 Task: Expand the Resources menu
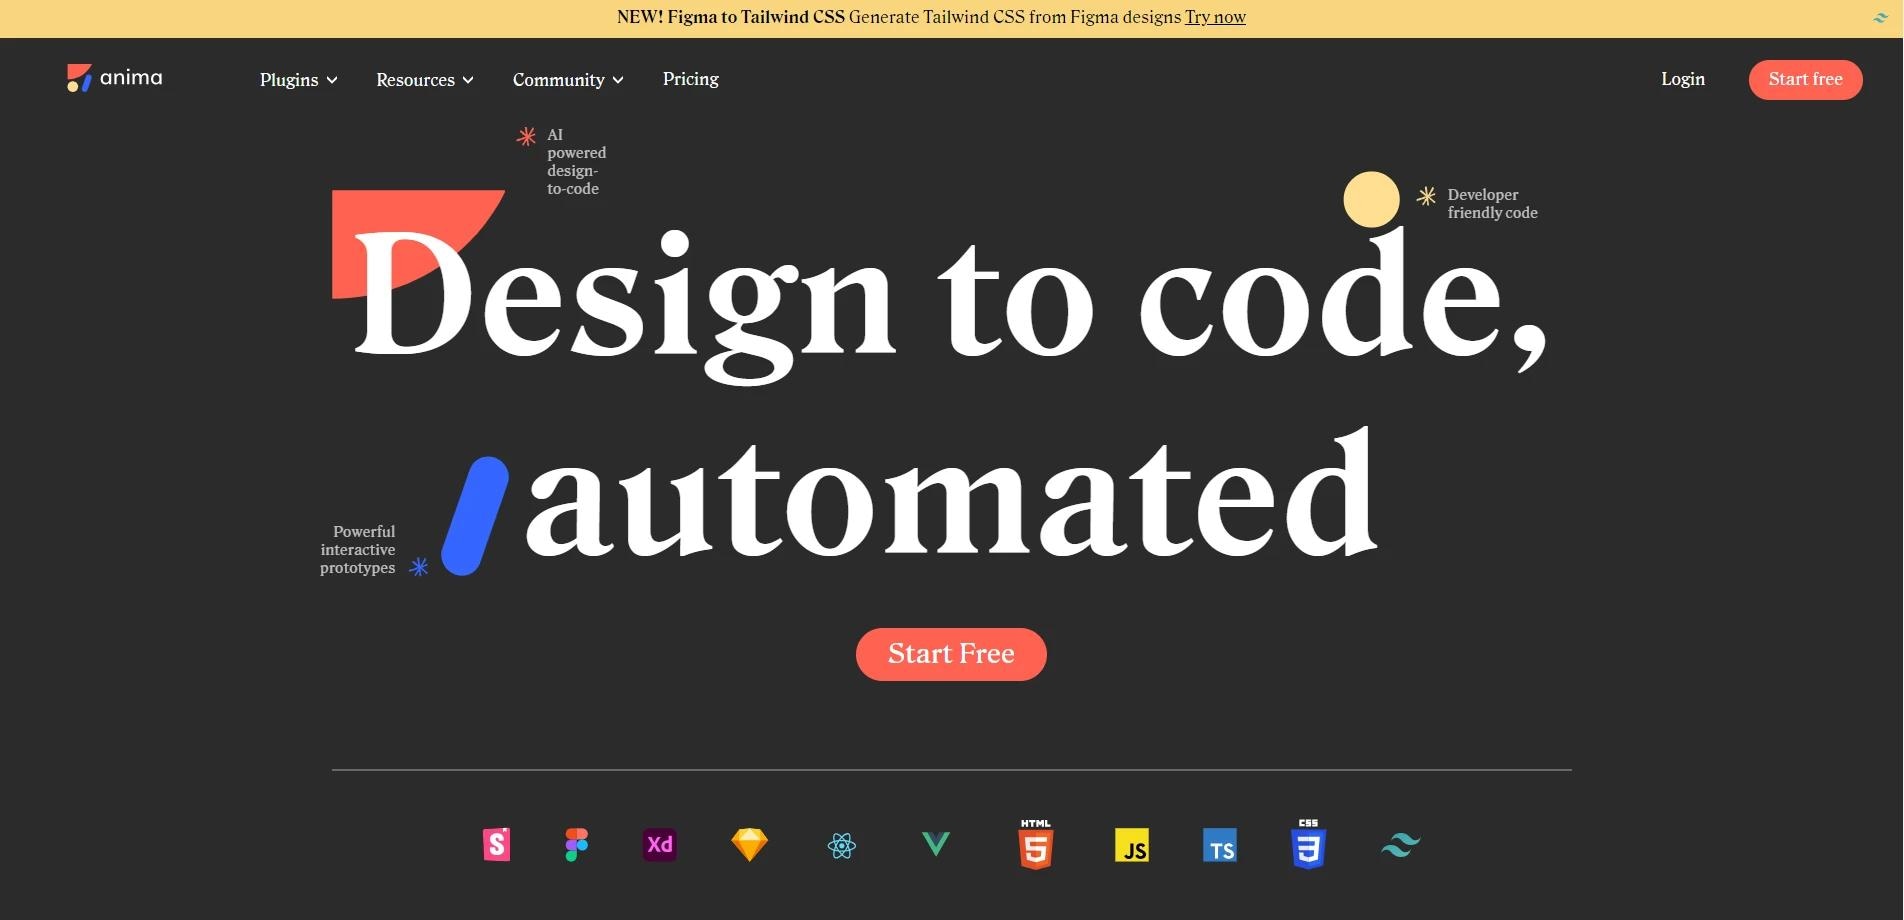pos(425,80)
